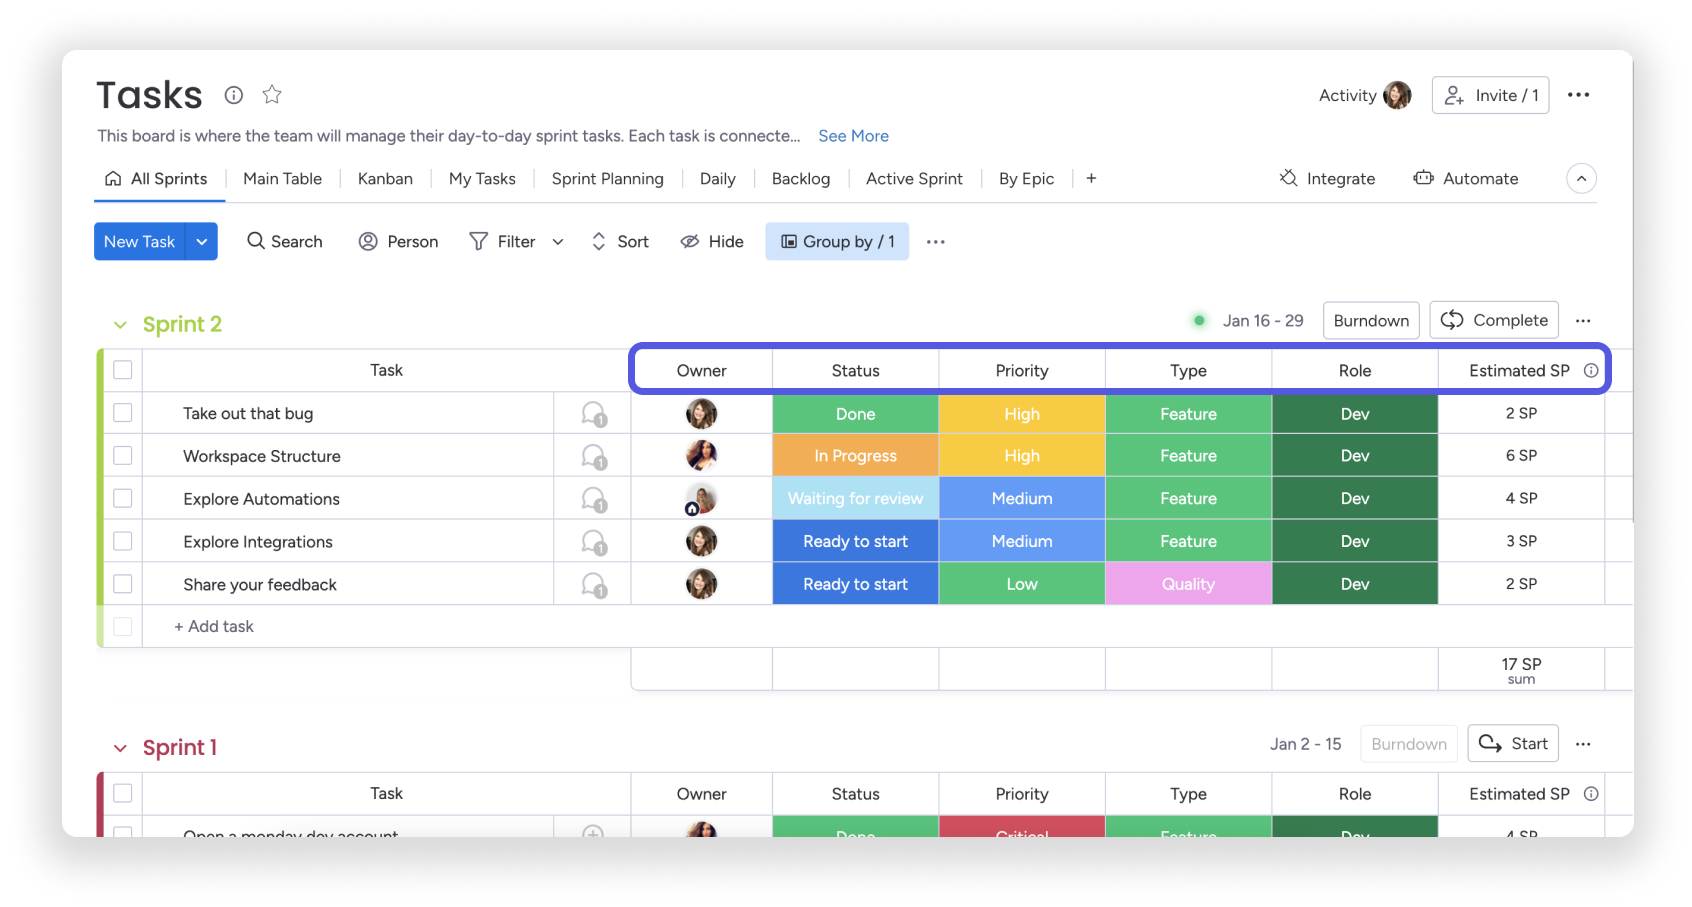1692x907 pixels.
Task: Expand the New Task dropdown arrow
Action: 201,241
